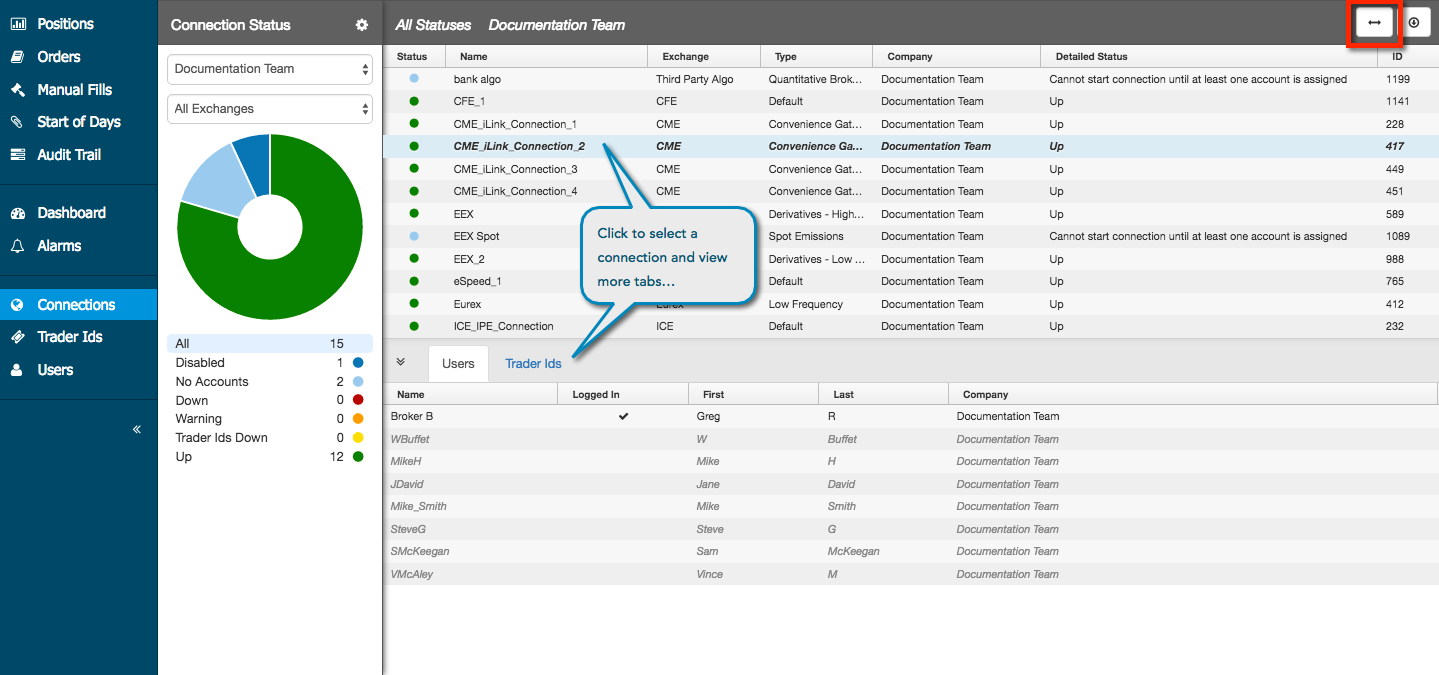Select user MikeH in users list
Image resolution: width=1439 pixels, height=675 pixels.
coord(911,461)
